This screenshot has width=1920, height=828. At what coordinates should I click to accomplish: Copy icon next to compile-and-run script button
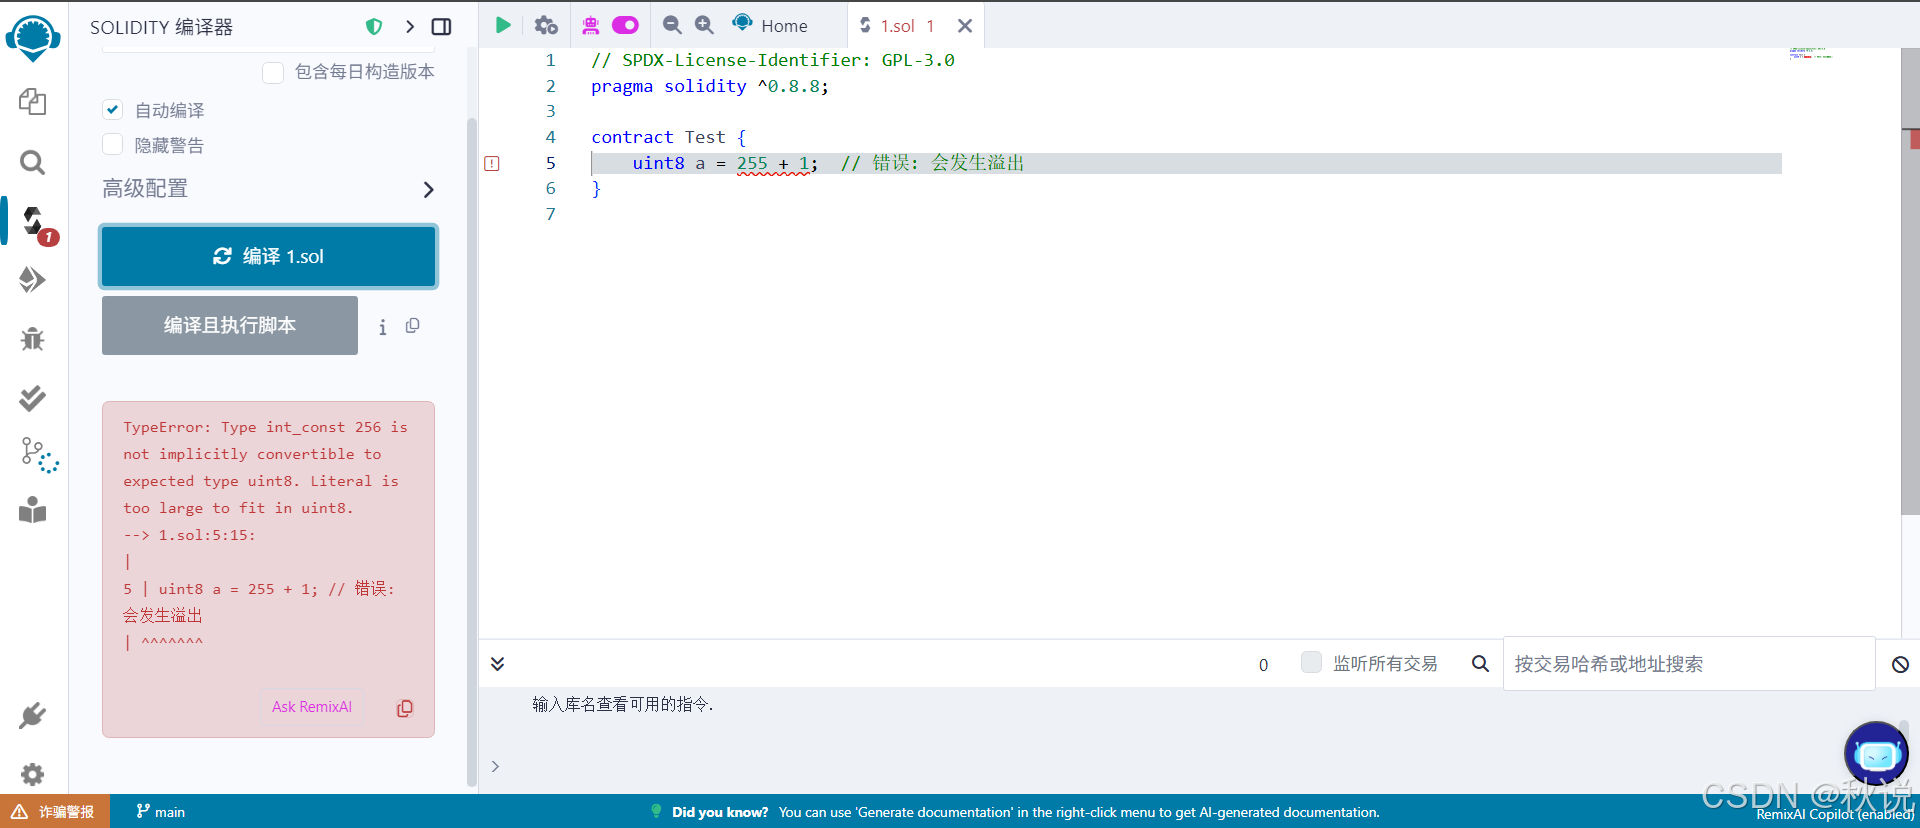click(x=412, y=326)
